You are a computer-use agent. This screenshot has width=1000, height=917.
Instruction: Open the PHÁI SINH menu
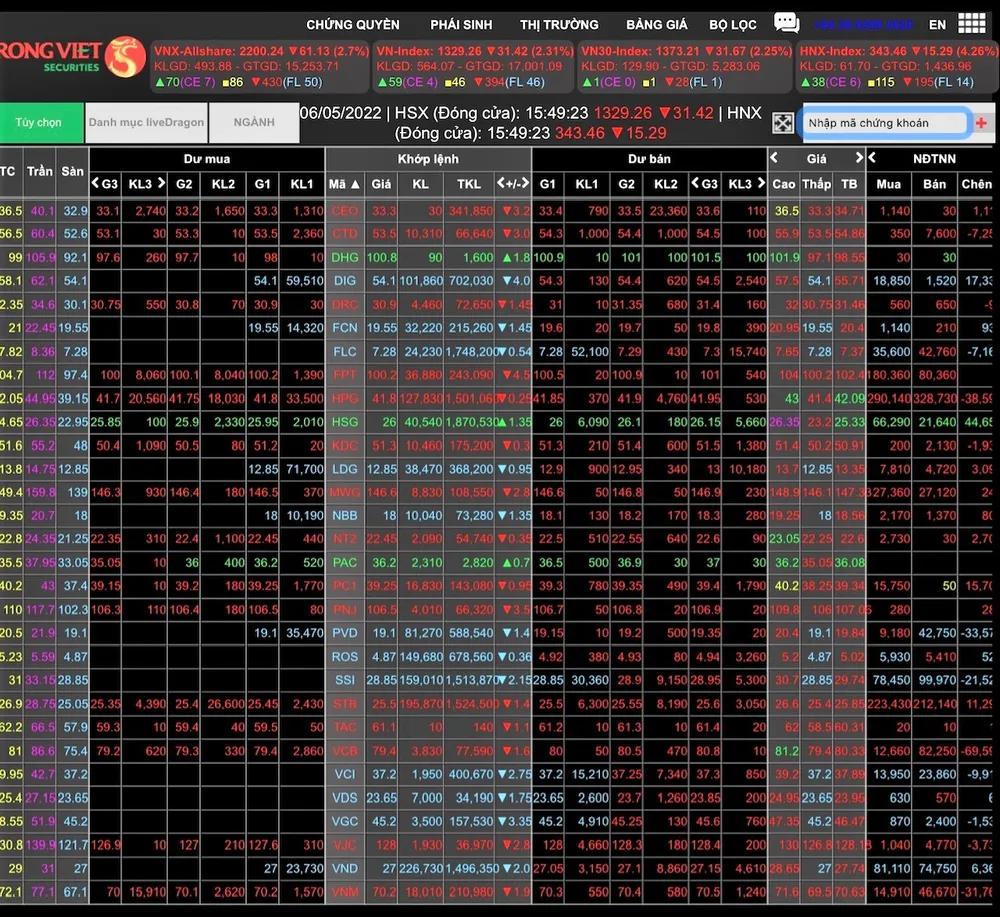coord(459,24)
